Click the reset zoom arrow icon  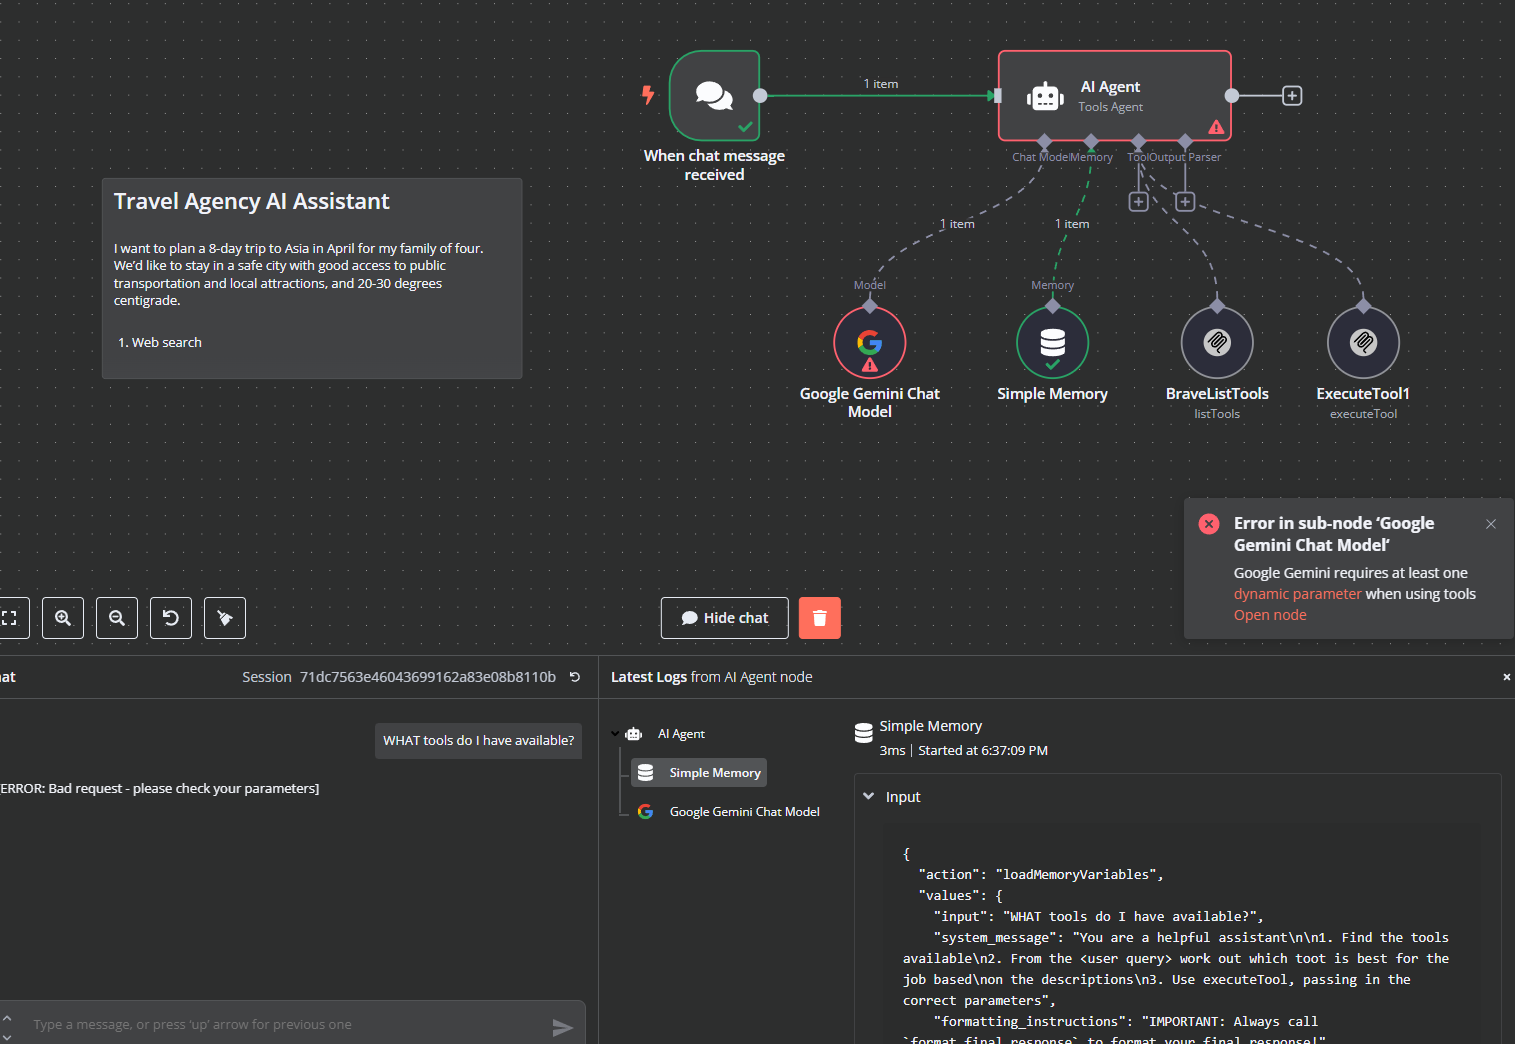pos(170,617)
